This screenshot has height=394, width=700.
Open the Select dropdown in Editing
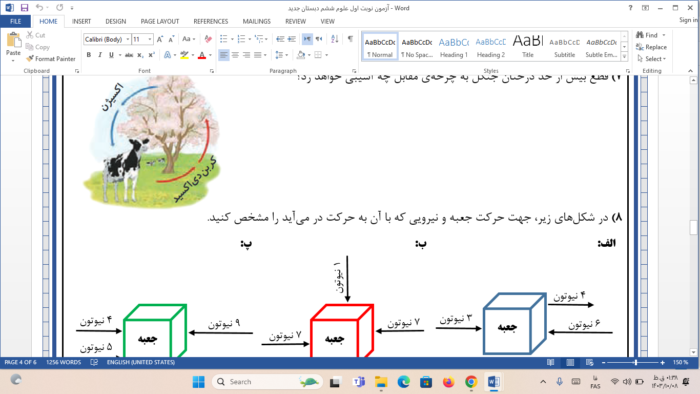pyautogui.click(x=652, y=58)
